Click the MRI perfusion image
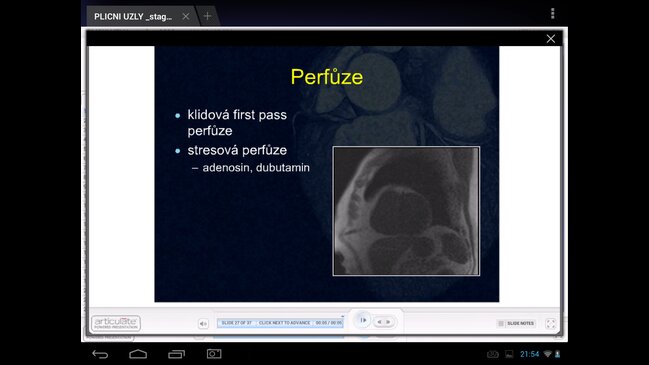The width and height of the screenshot is (649, 365). pyautogui.click(x=406, y=211)
